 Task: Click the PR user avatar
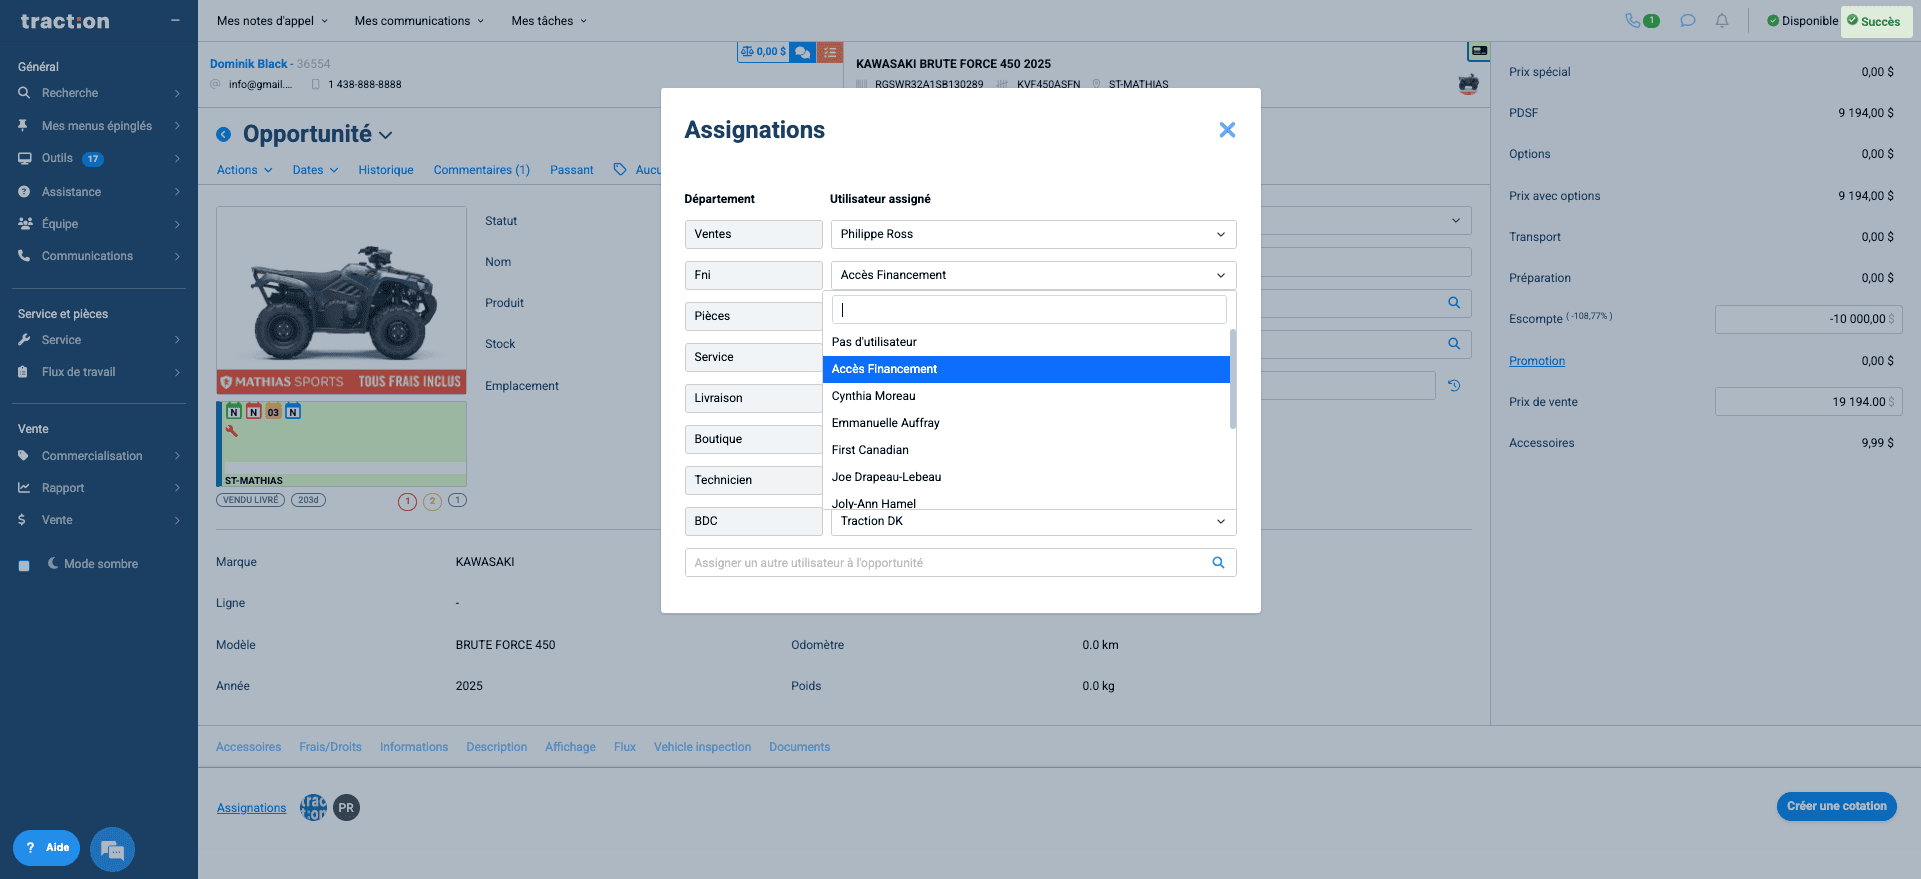click(x=346, y=808)
